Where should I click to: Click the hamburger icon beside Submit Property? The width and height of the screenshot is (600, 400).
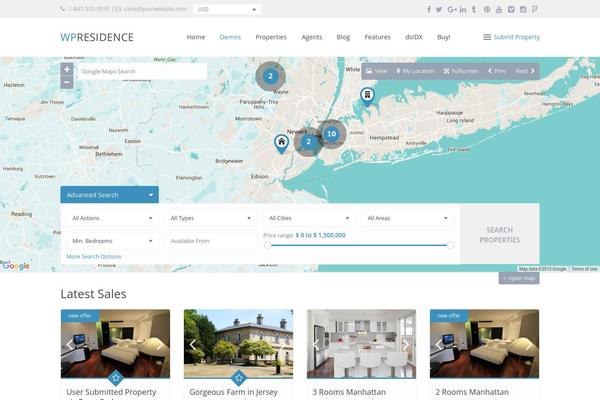(x=487, y=37)
